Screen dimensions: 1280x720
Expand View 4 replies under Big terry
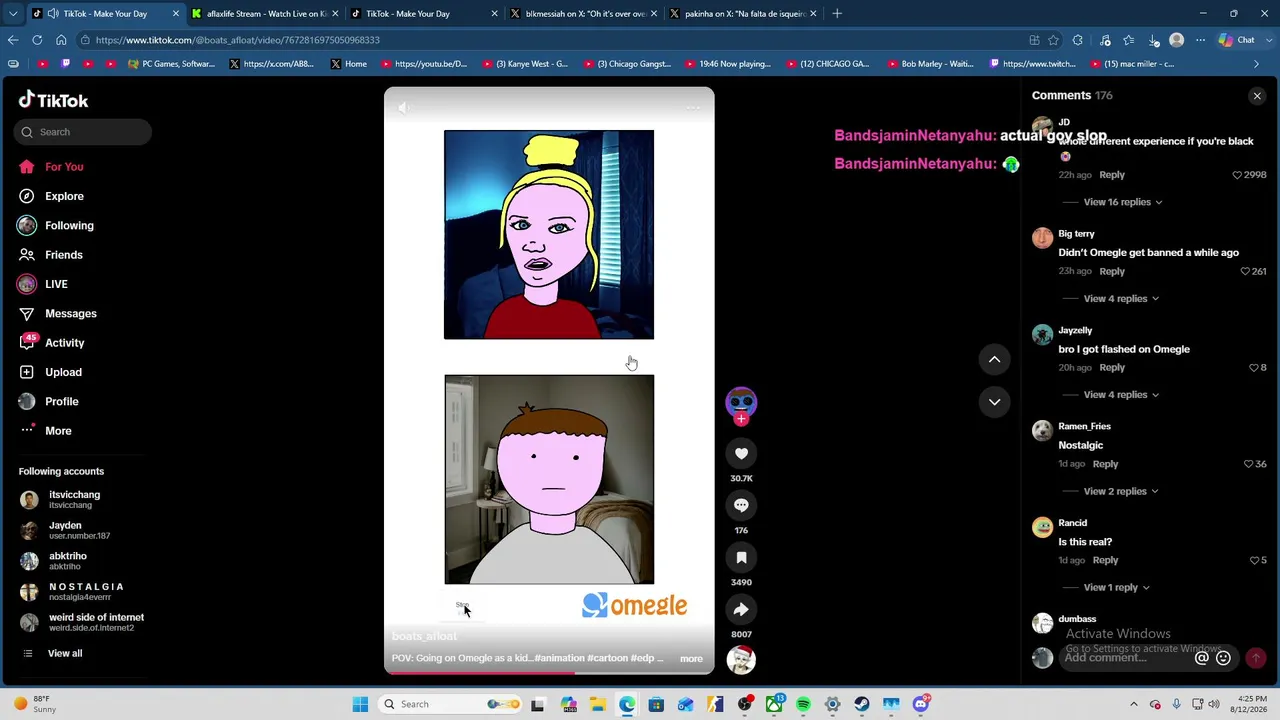click(x=1121, y=298)
